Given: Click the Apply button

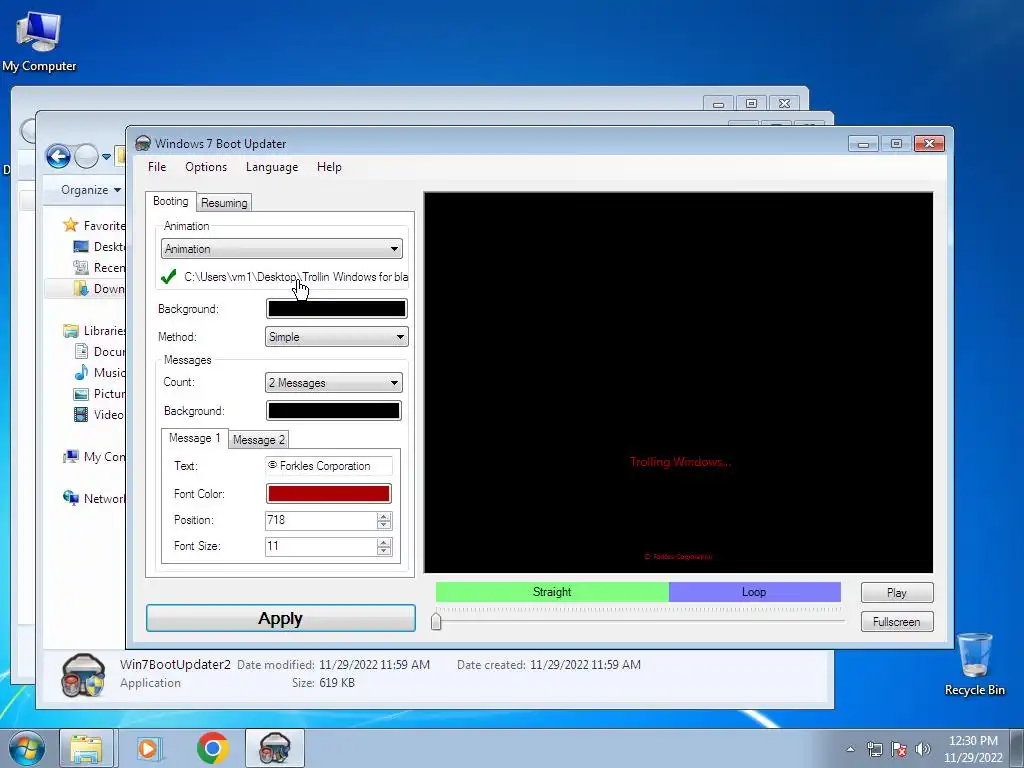Looking at the screenshot, I should (x=281, y=618).
